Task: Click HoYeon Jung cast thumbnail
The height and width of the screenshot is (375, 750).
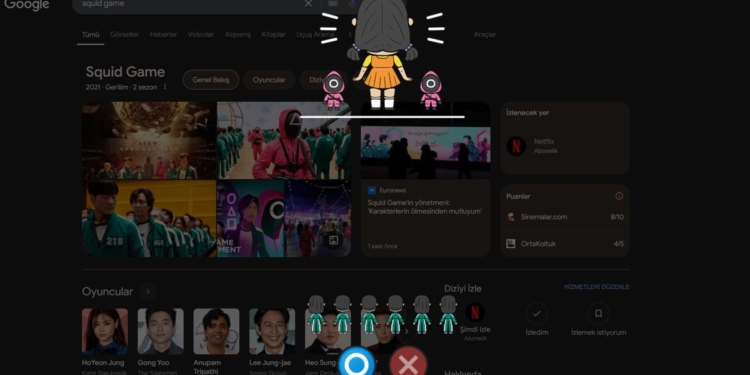Action: (x=105, y=331)
